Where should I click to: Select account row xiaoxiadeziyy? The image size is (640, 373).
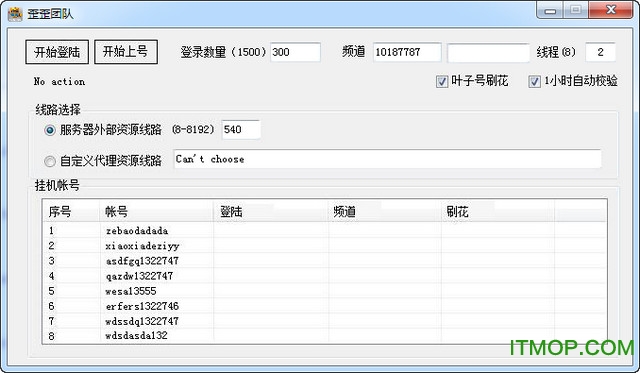324,246
